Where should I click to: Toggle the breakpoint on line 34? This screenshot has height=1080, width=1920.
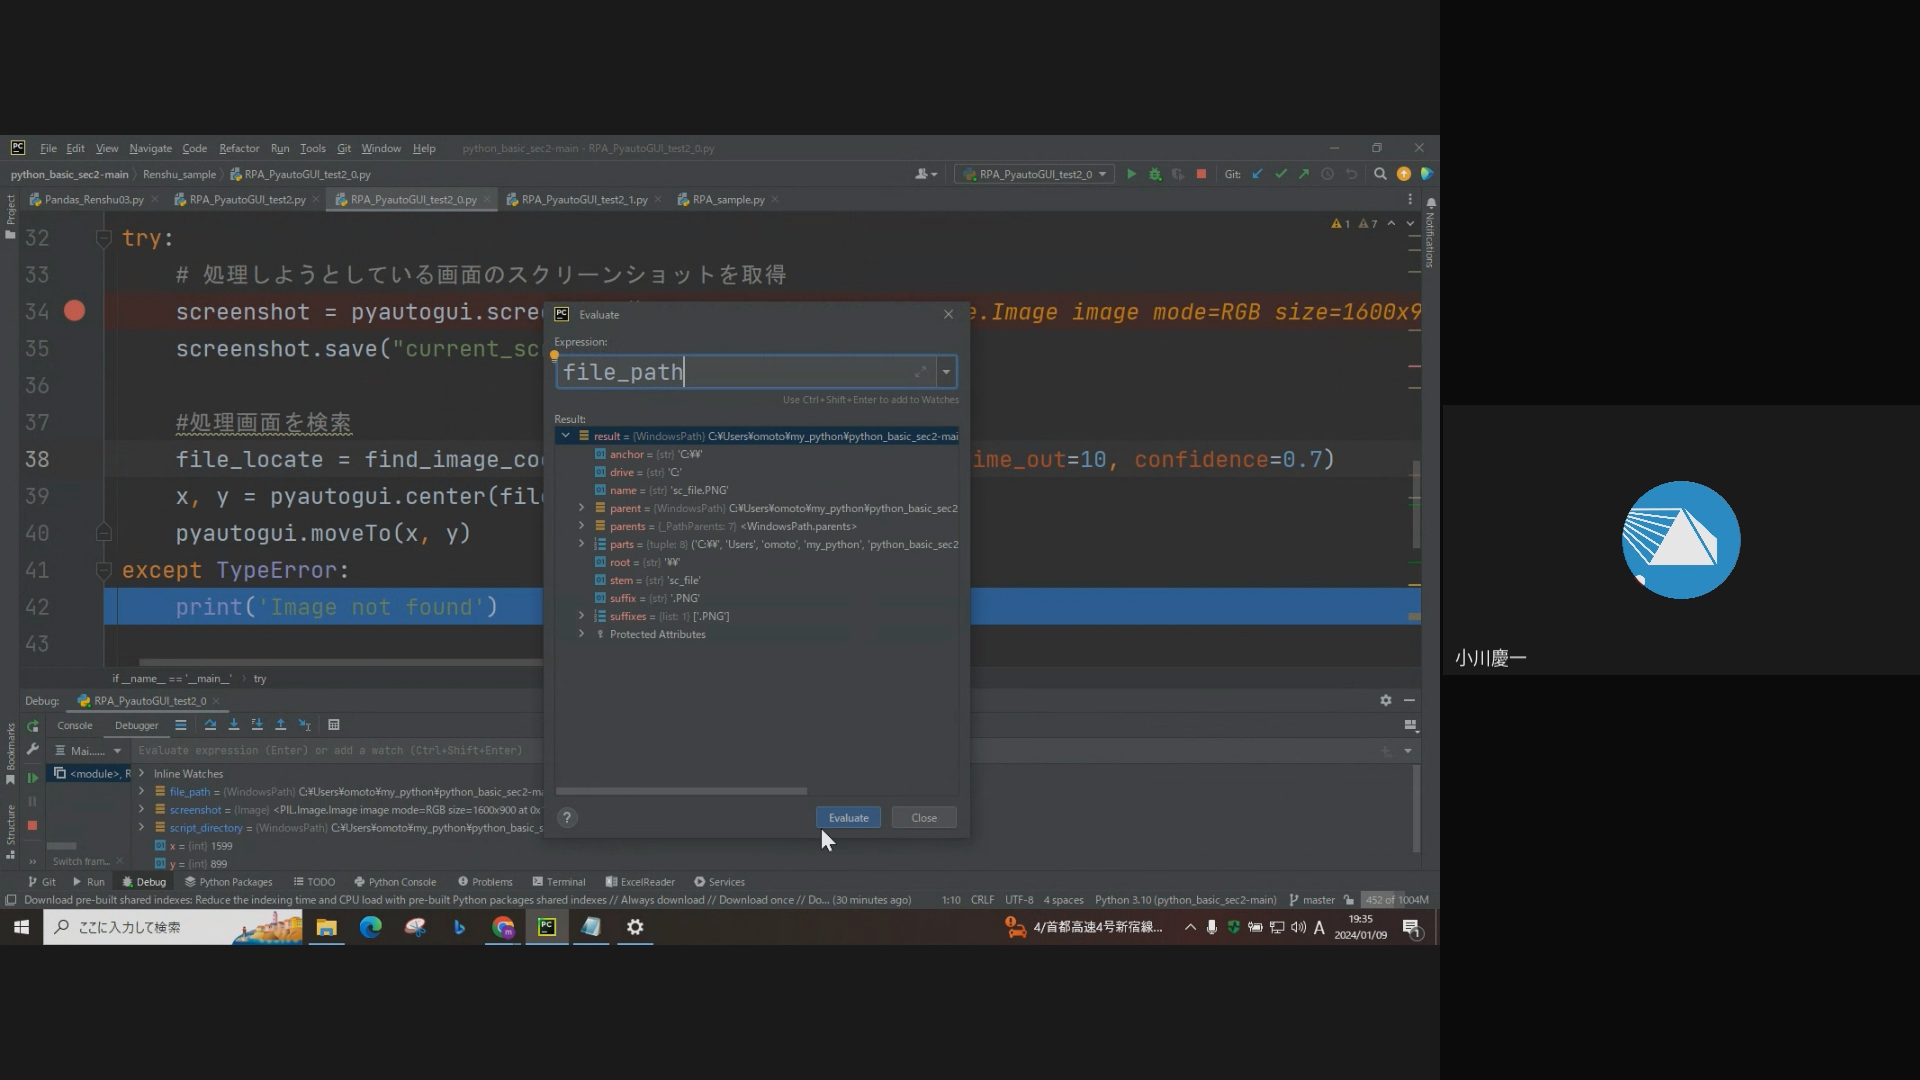point(74,311)
